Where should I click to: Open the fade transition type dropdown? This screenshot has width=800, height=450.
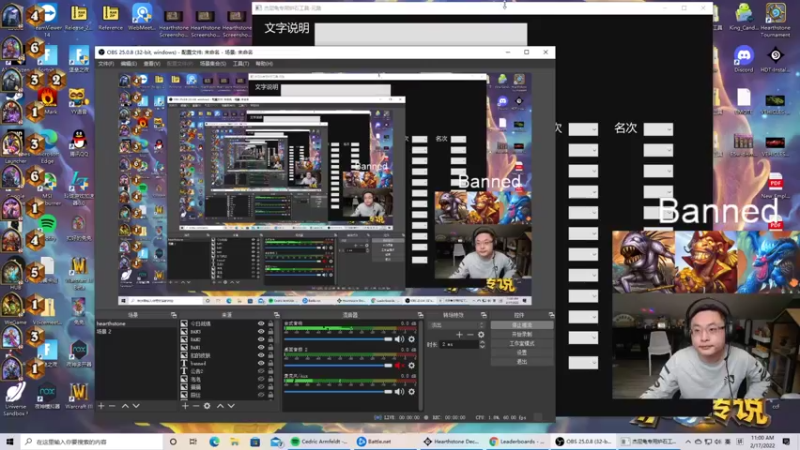tap(457, 325)
